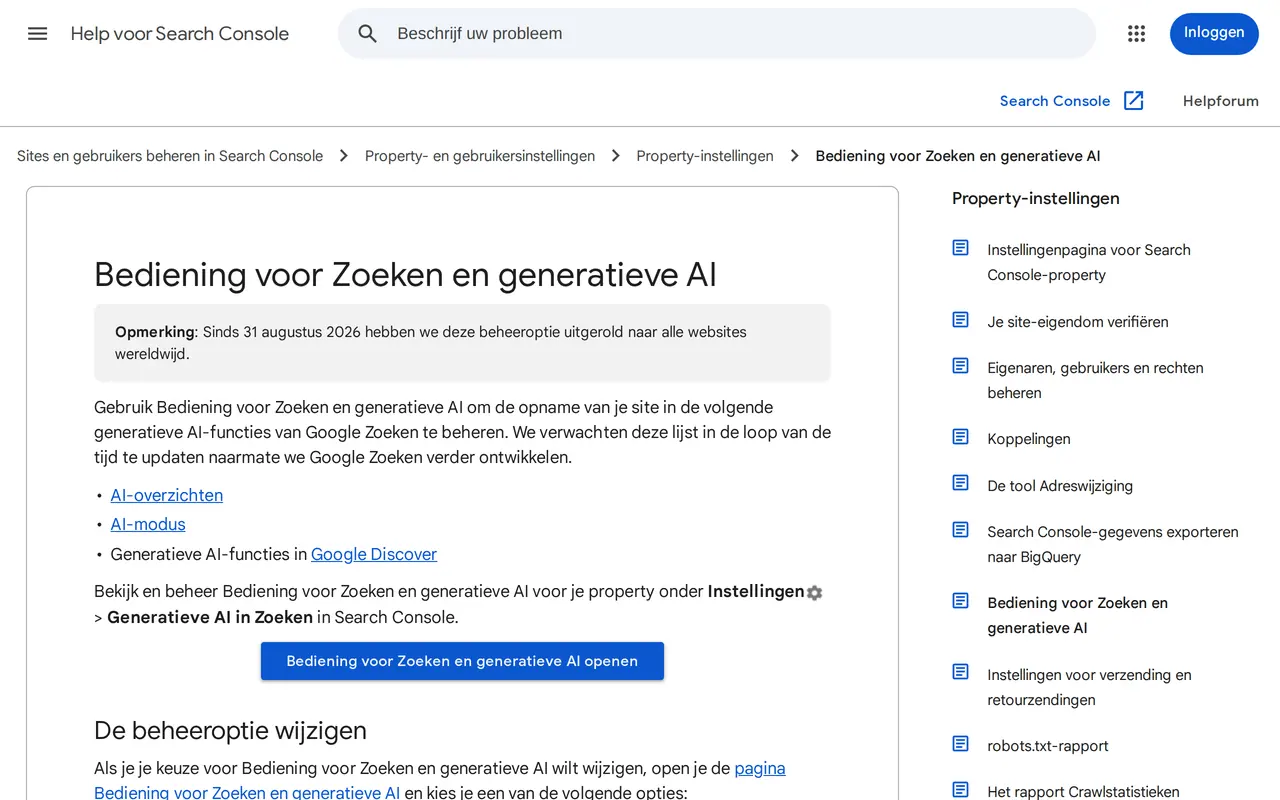Screen dimensions: 1280x800
Task: Open the Google apps grid
Action: point(1136,33)
